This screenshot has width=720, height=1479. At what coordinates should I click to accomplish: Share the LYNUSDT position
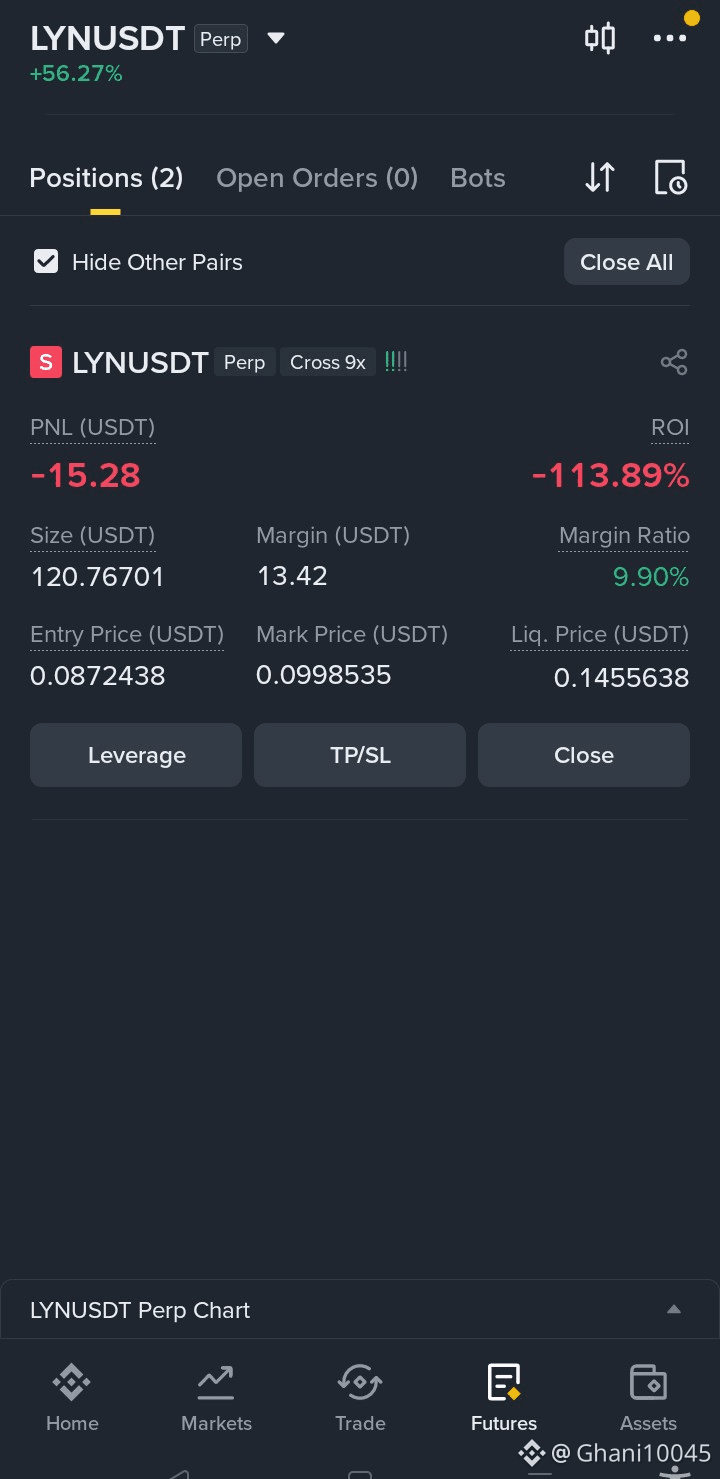[x=674, y=362]
